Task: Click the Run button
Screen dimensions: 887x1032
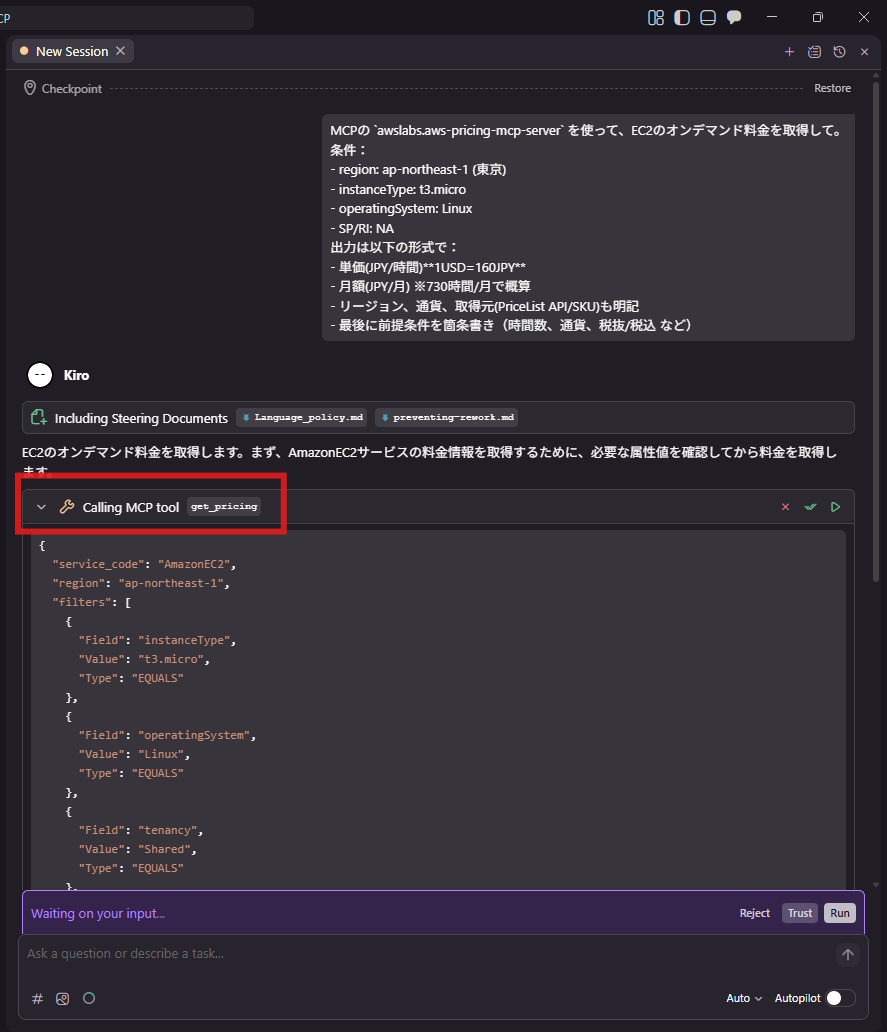Action: 840,913
